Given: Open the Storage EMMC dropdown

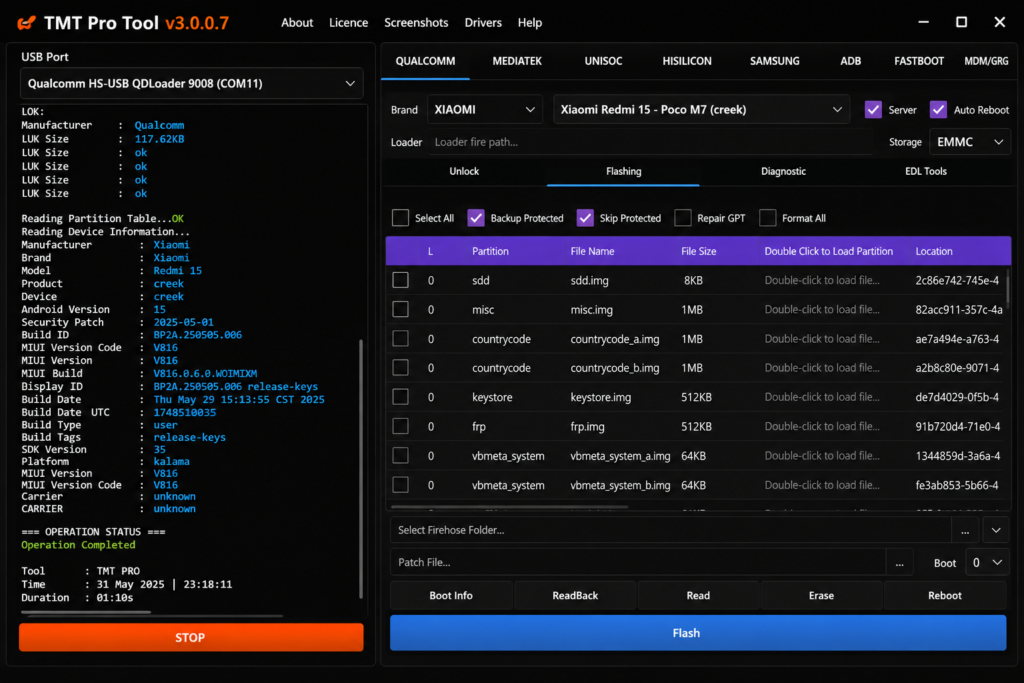Looking at the screenshot, I should tap(970, 142).
